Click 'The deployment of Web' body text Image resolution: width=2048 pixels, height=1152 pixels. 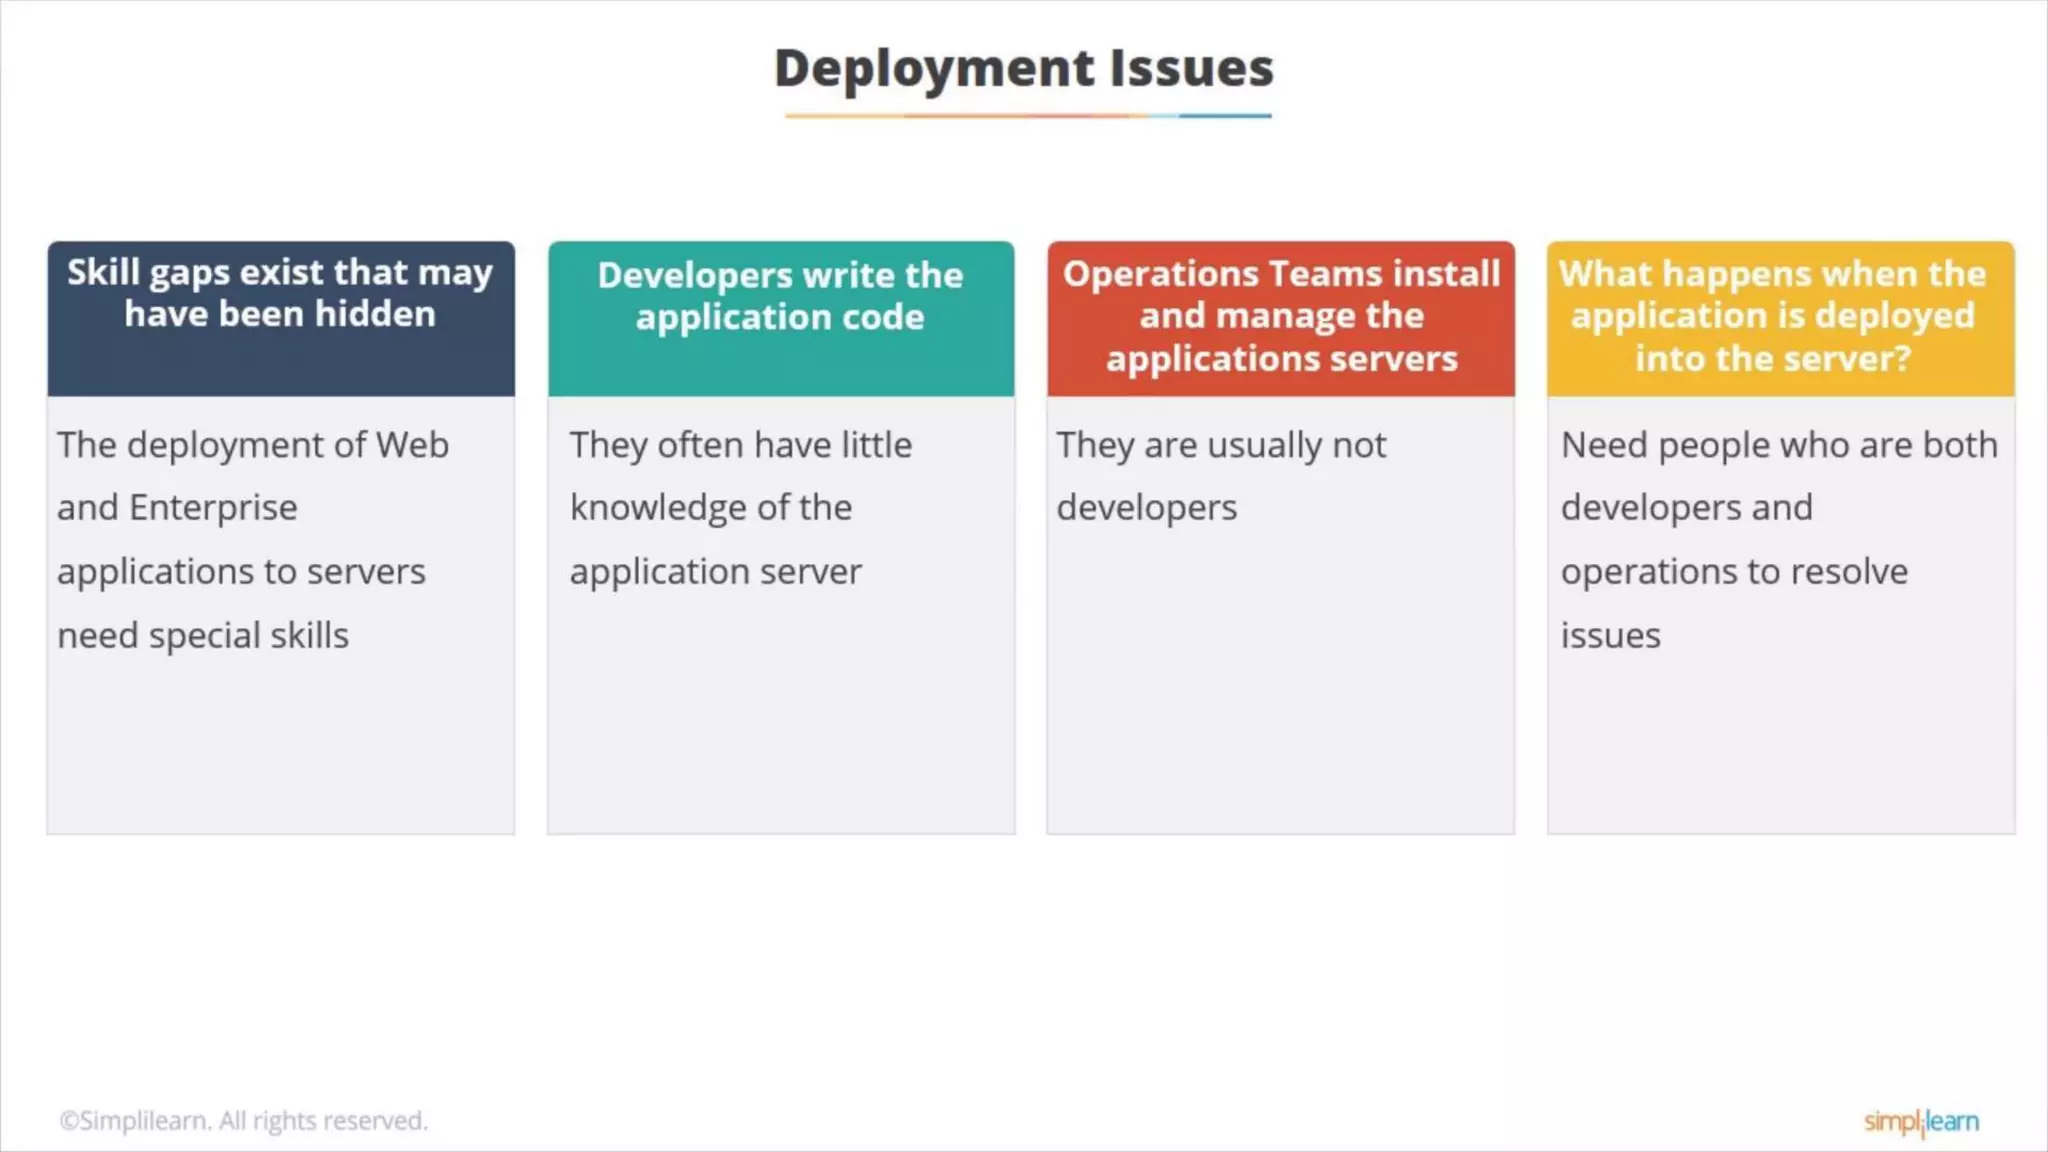tap(252, 445)
